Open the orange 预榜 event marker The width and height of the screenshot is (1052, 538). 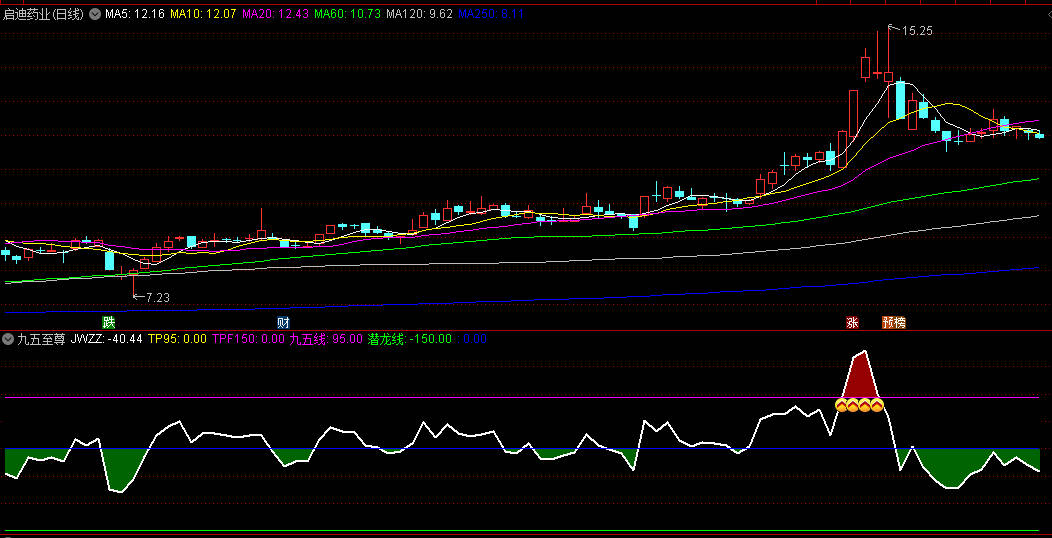893,323
